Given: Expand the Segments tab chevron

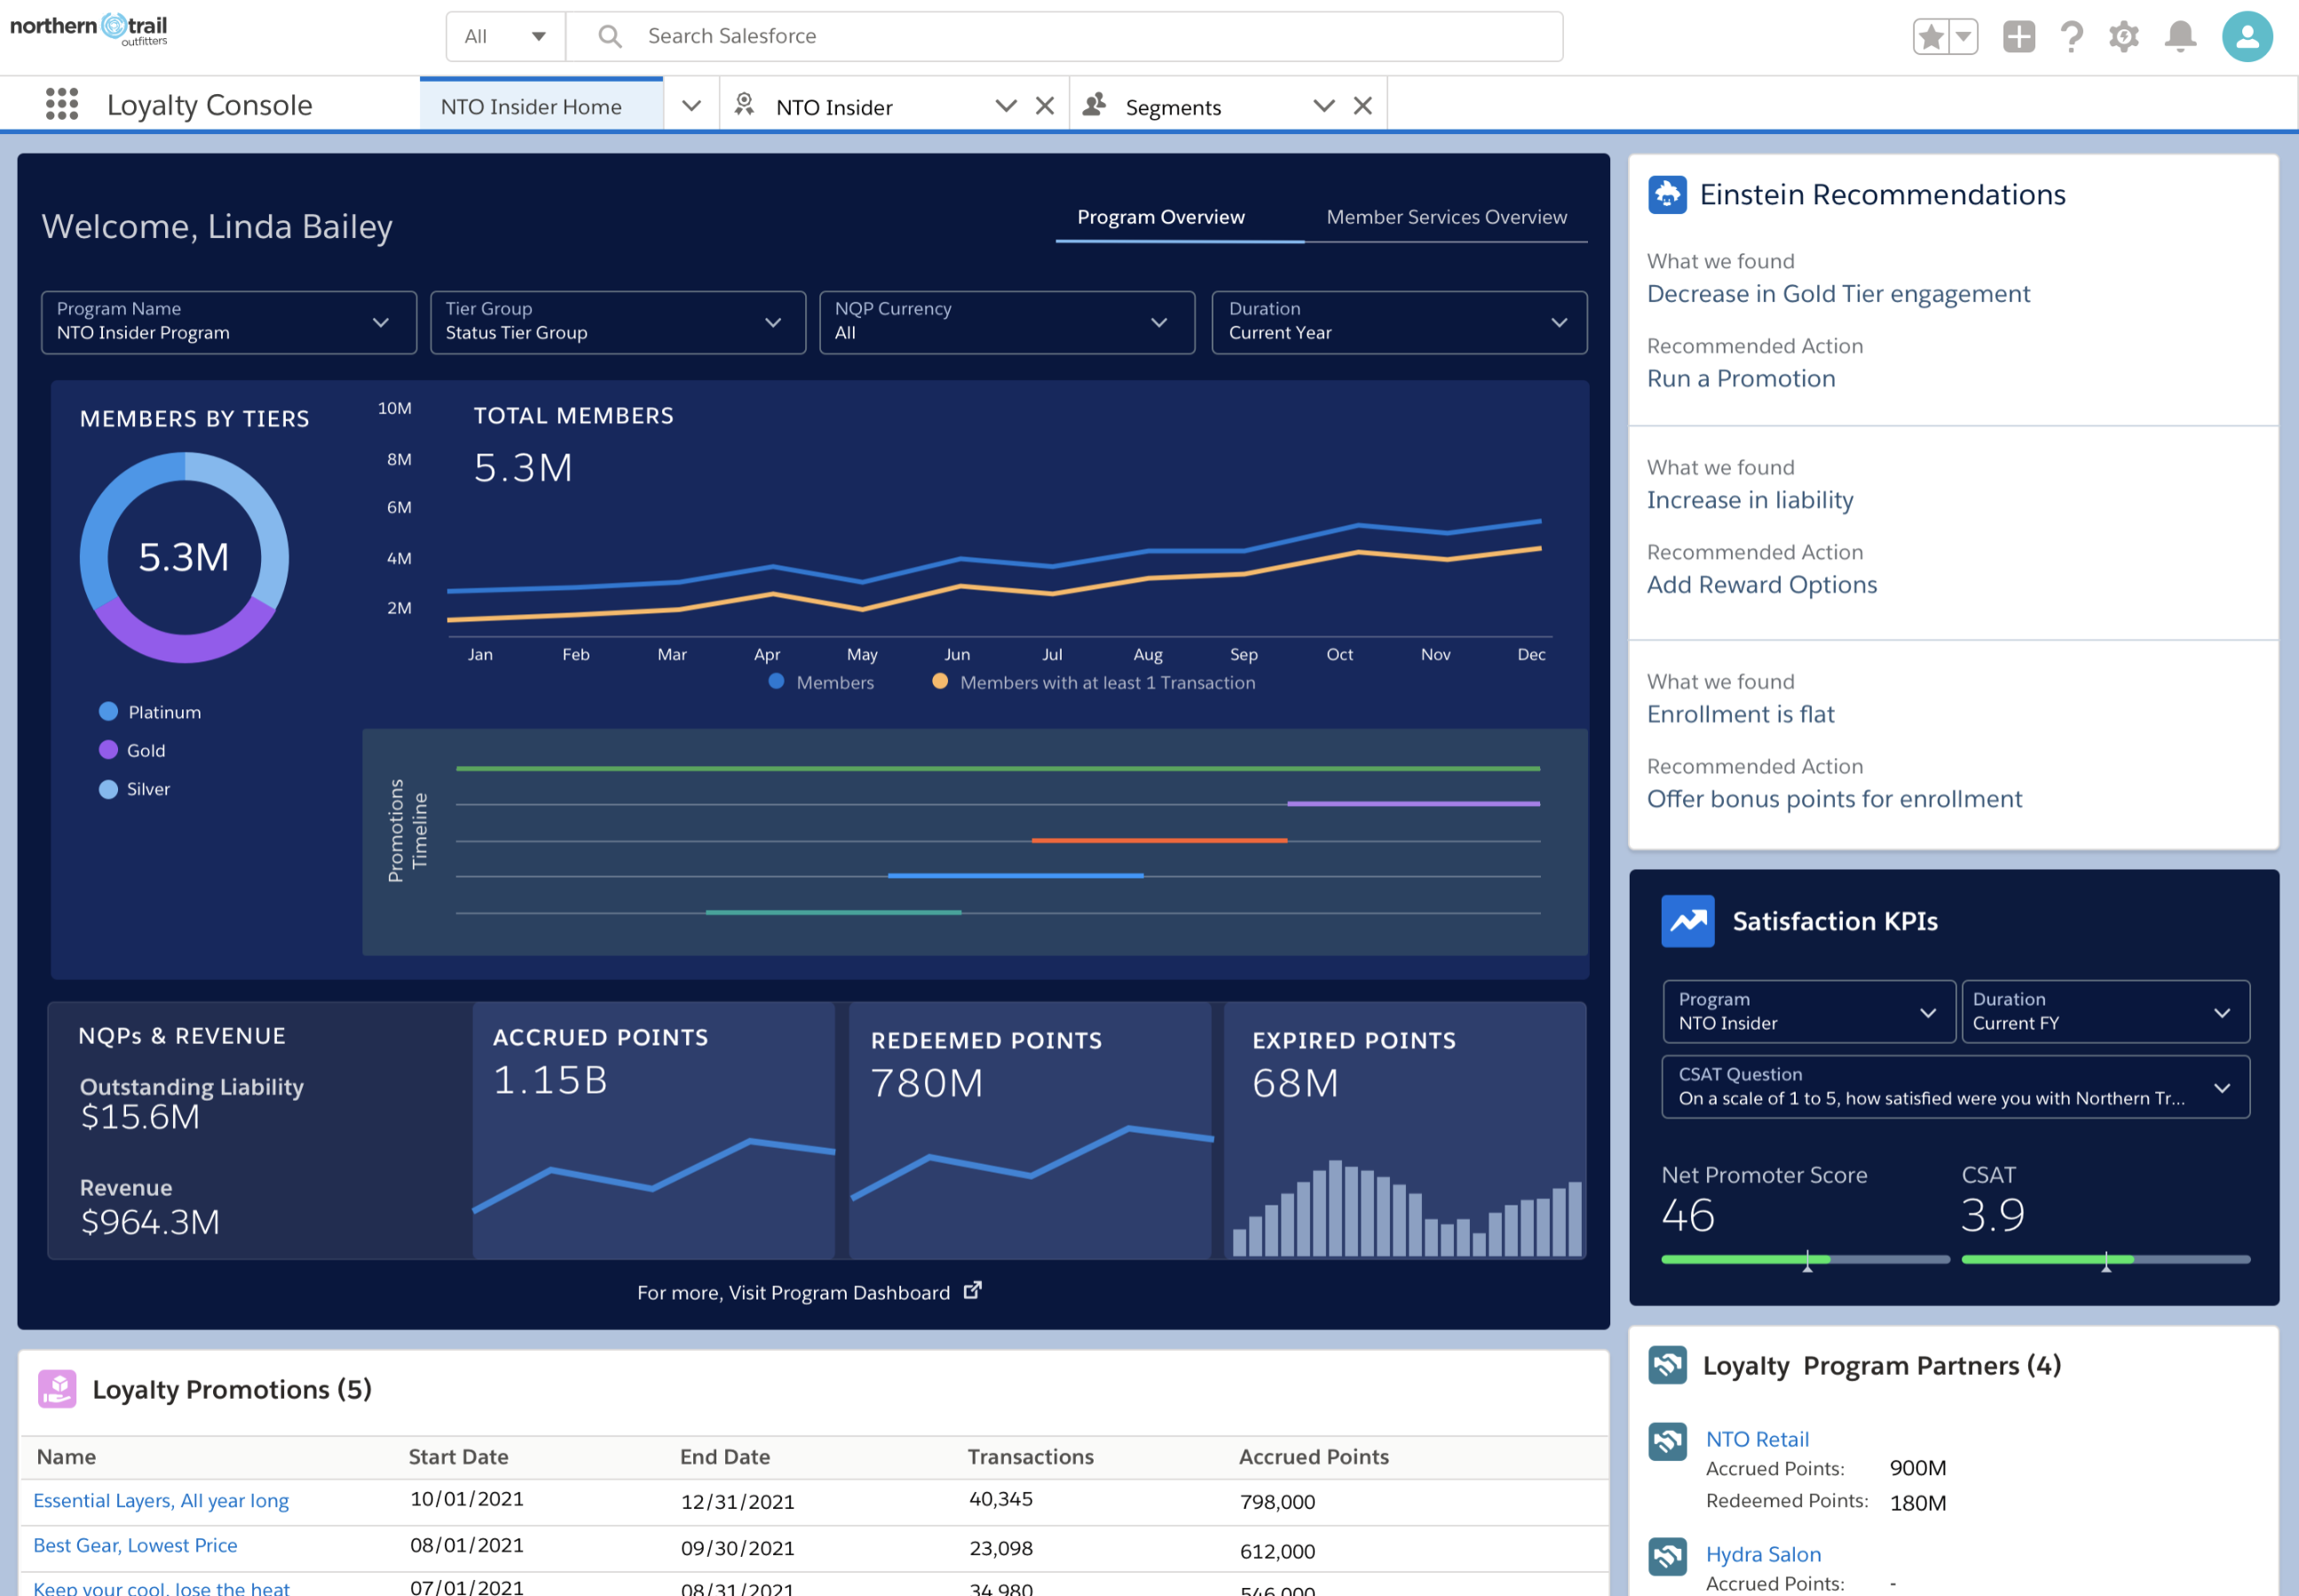Looking at the screenshot, I should click(x=1324, y=105).
